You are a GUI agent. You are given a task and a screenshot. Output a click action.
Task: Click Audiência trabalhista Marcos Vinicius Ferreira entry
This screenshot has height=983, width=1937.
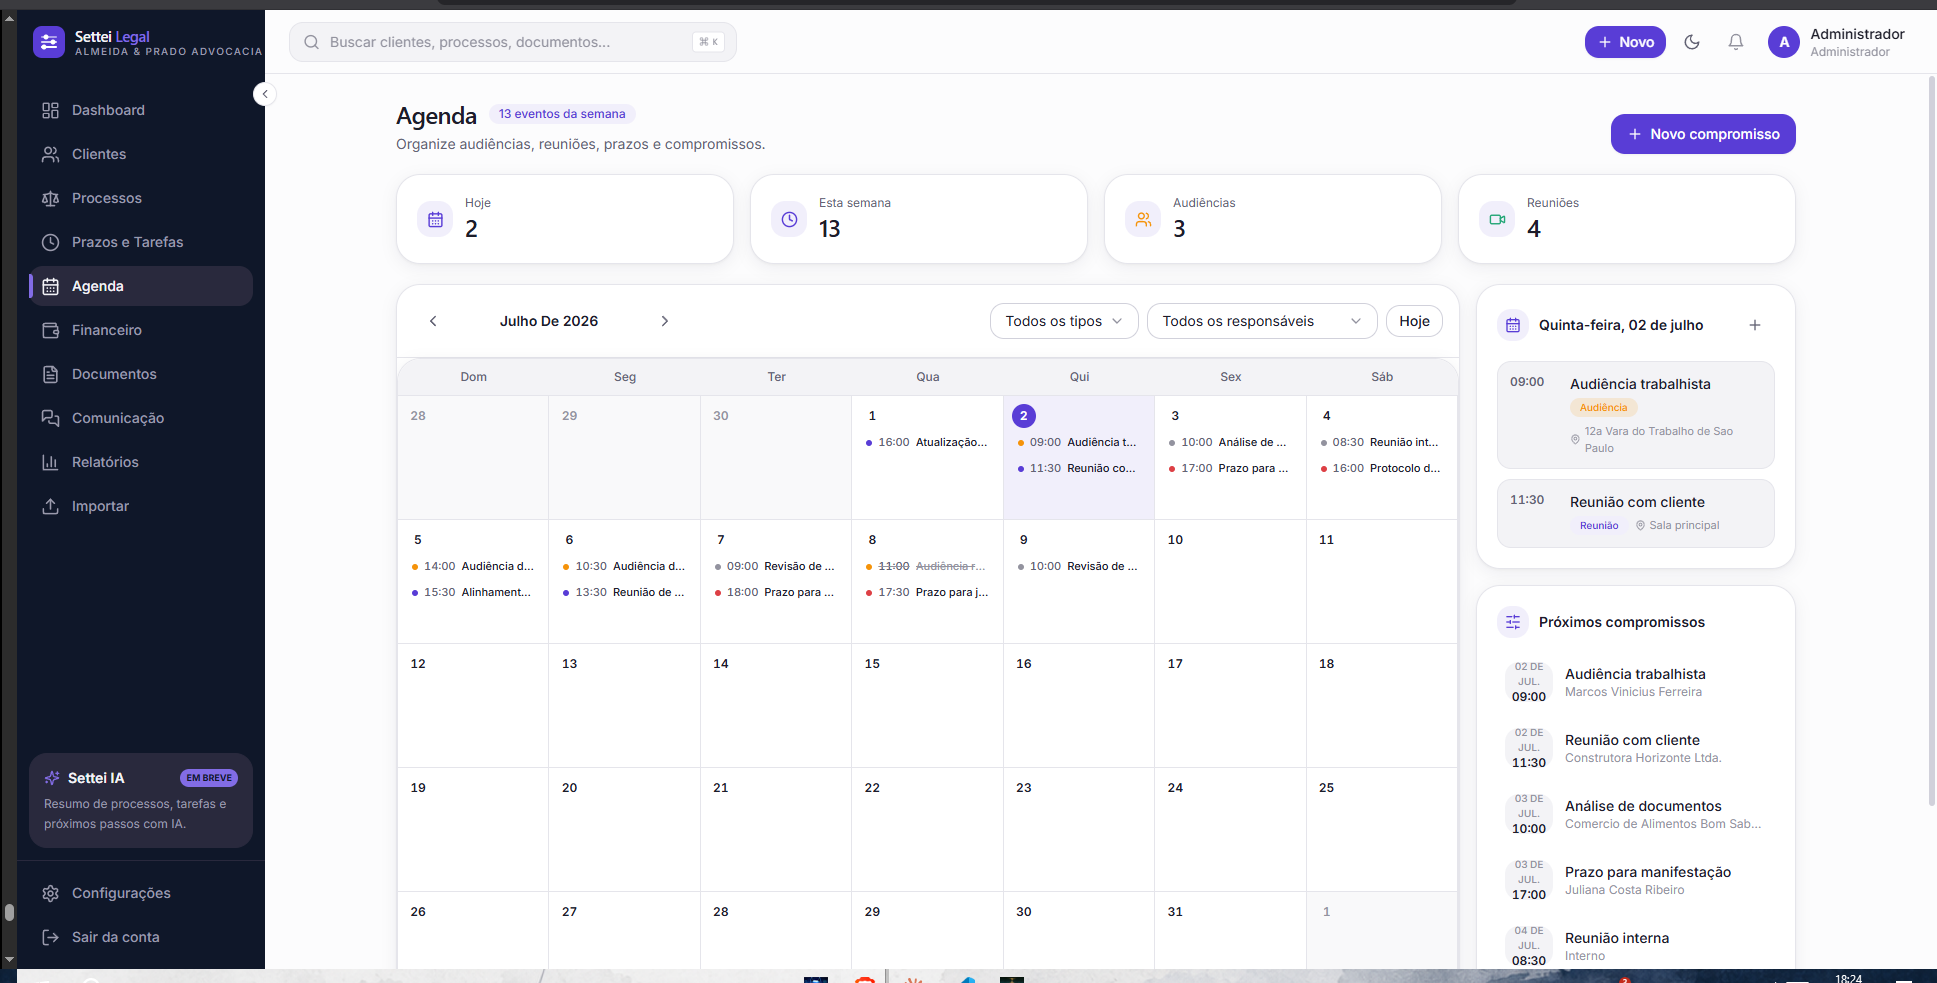(x=1635, y=682)
